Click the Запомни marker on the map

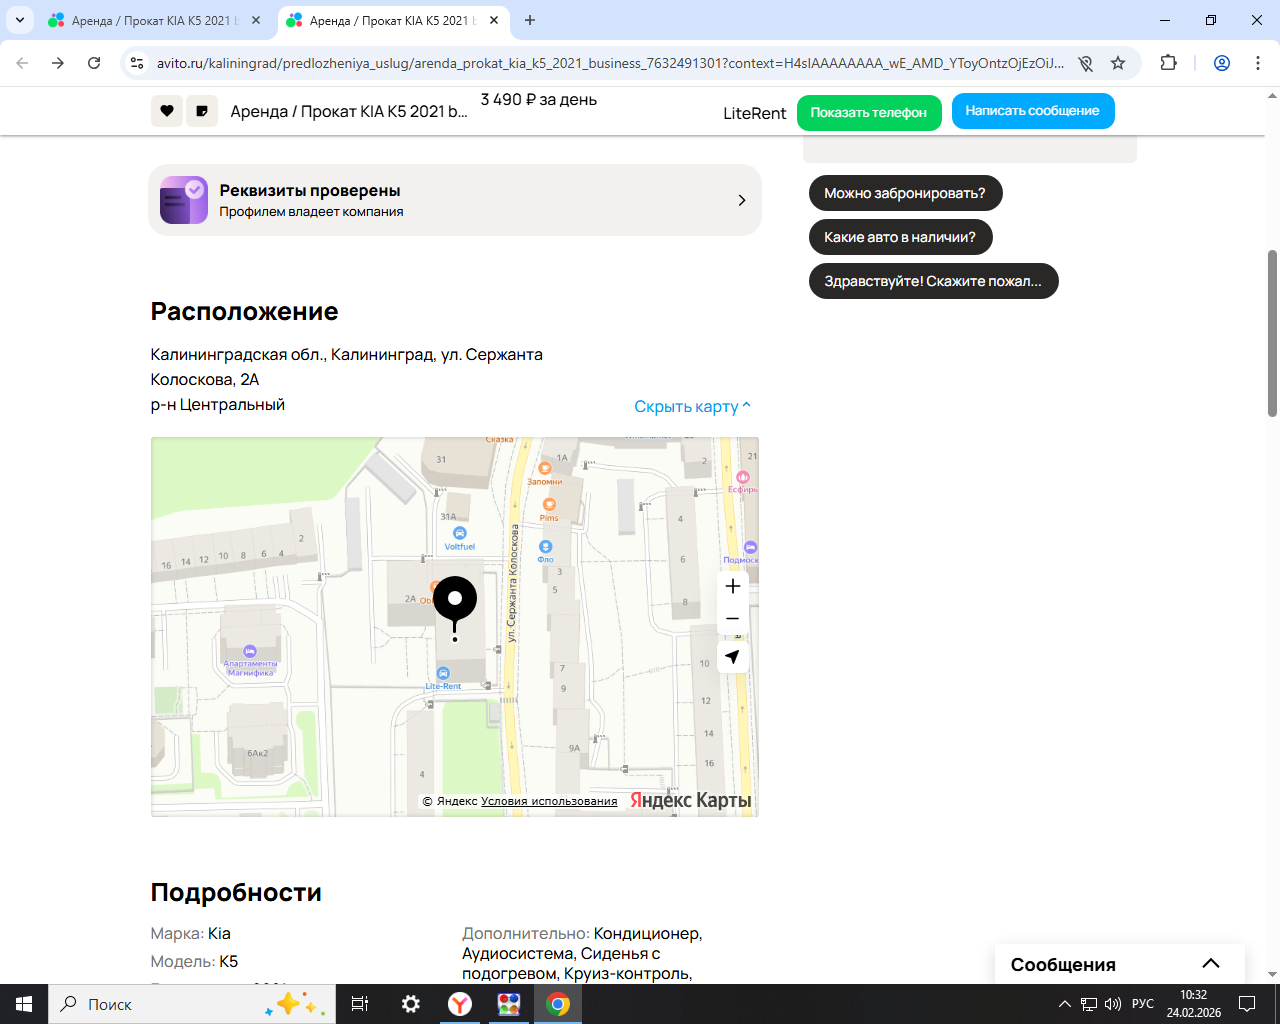[x=545, y=468]
